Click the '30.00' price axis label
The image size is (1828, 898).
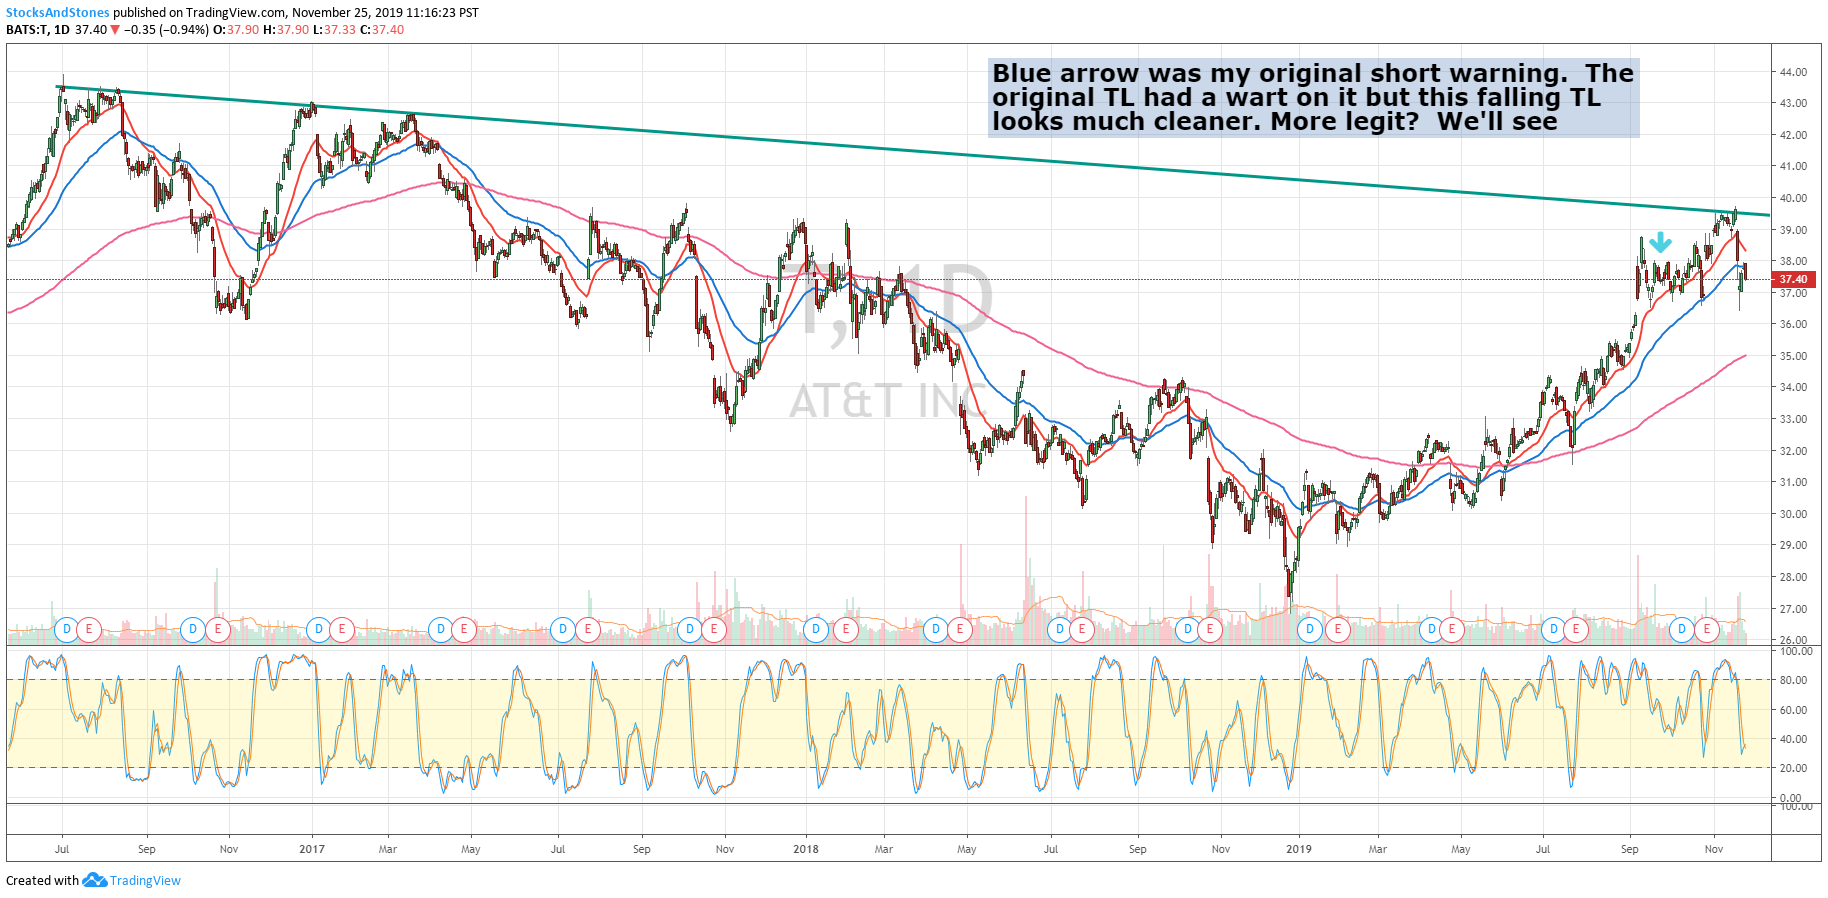coord(1793,514)
